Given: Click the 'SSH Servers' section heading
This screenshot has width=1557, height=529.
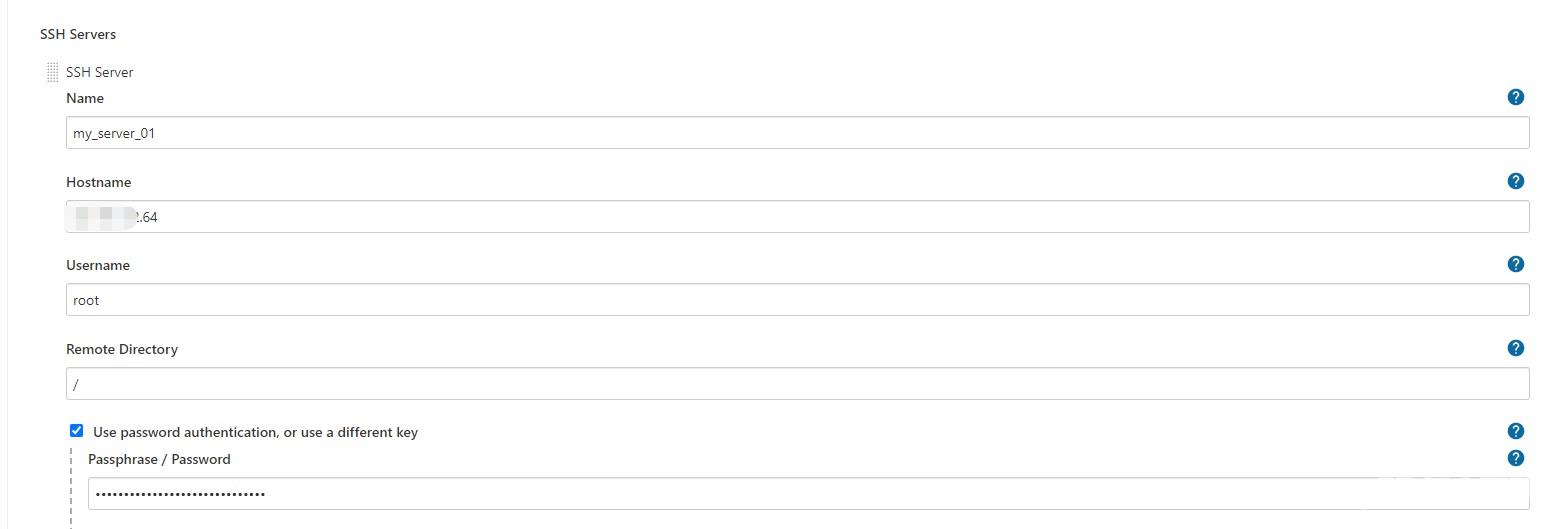Looking at the screenshot, I should (x=78, y=34).
